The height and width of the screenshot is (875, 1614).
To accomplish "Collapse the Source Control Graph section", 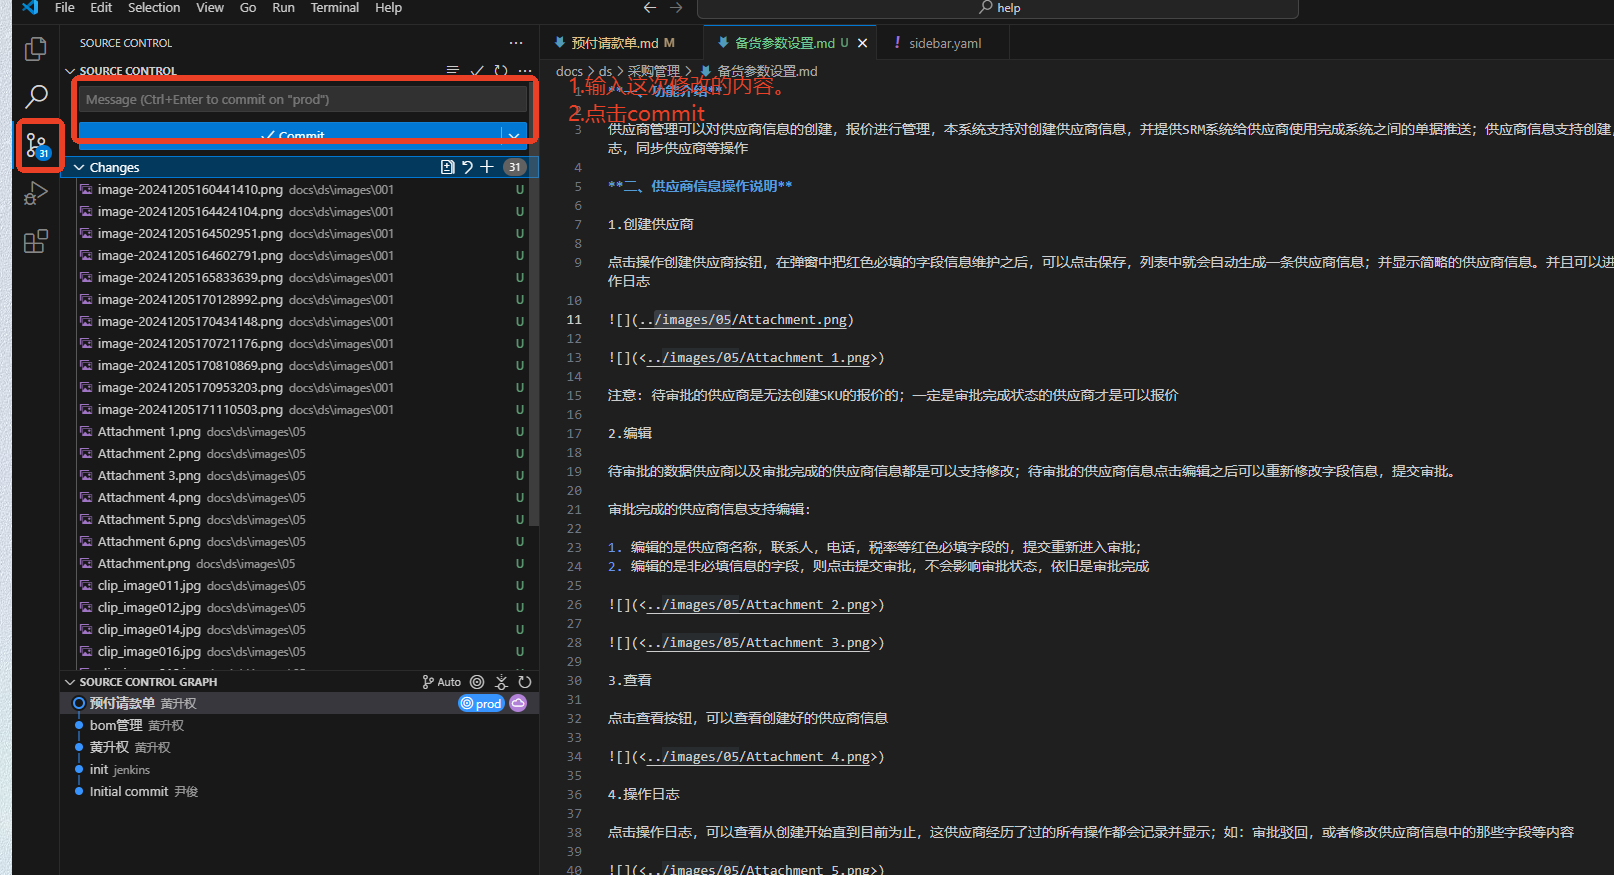I will [x=70, y=682].
